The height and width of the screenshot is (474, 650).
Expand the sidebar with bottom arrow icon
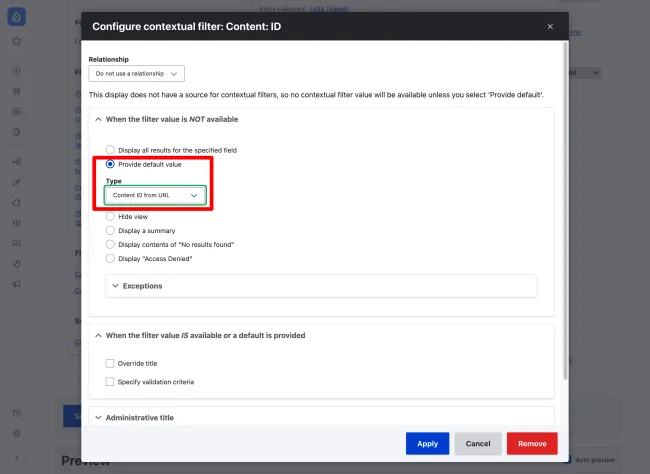click(17, 458)
